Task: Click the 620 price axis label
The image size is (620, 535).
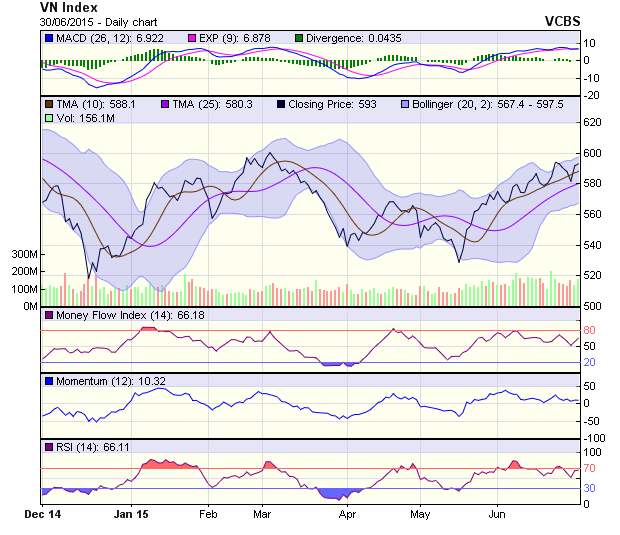Action: tap(595, 121)
